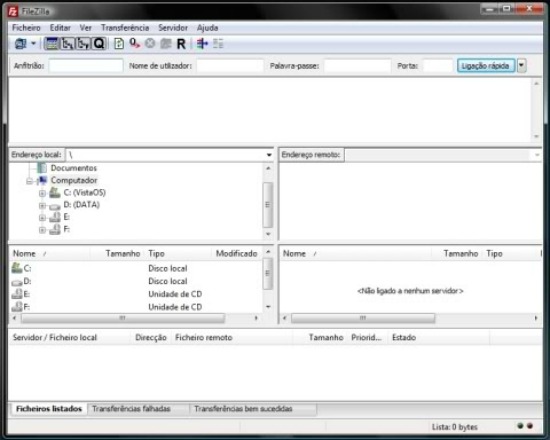Toggle remote directory tree icon

[x=83, y=44]
